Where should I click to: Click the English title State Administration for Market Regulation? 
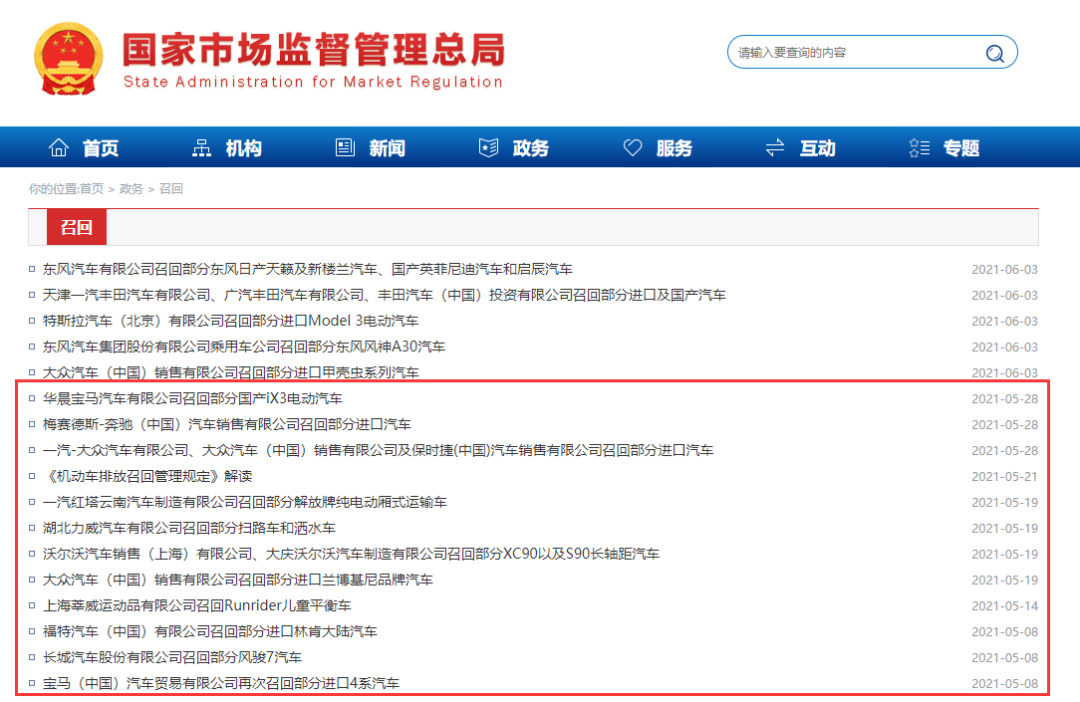313,82
